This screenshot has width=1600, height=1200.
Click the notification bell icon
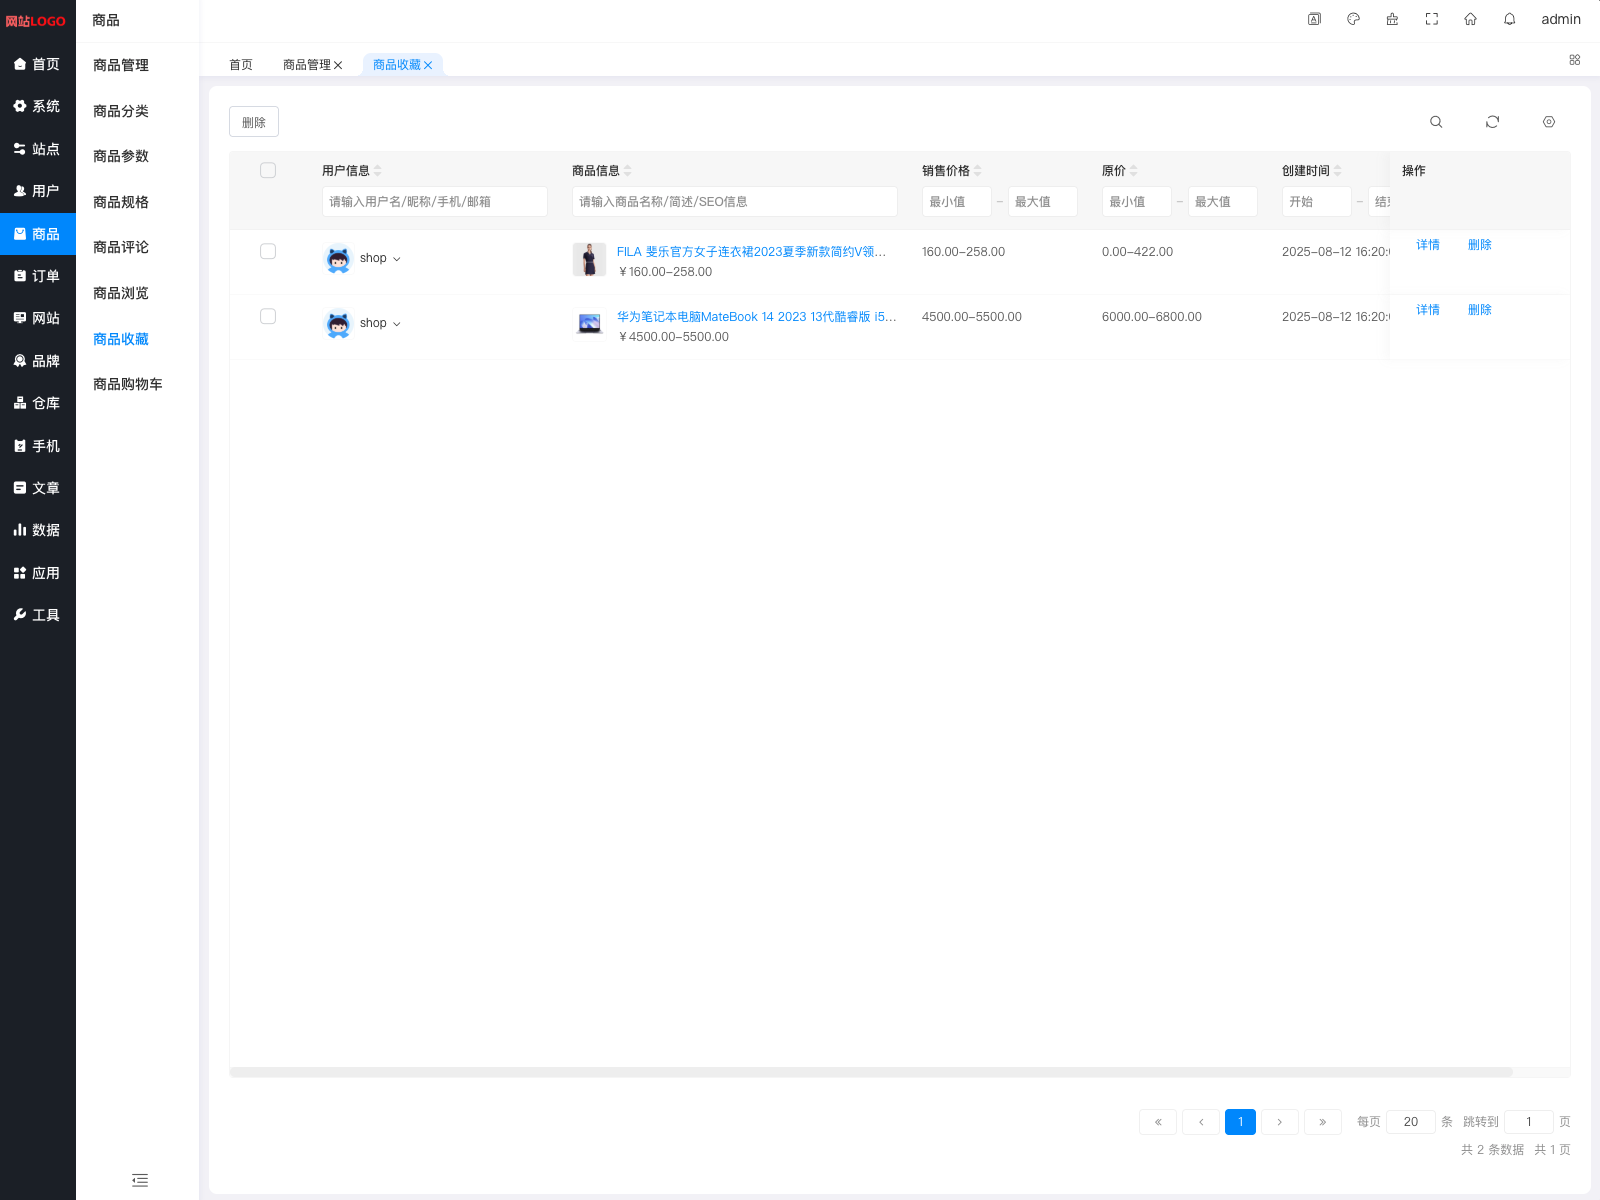coord(1510,19)
